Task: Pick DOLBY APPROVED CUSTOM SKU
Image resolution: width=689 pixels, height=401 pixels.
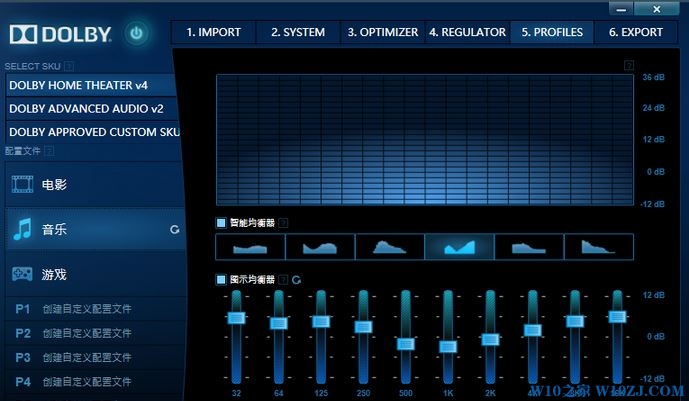Action: pos(93,132)
